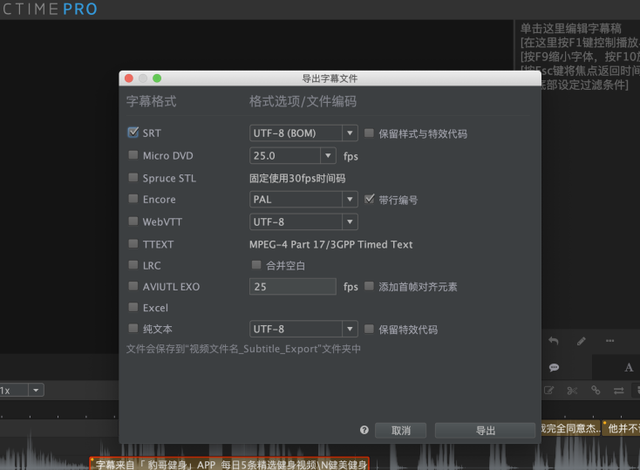Tick the LRC format checkbox
This screenshot has width=640, height=470.
(x=133, y=265)
